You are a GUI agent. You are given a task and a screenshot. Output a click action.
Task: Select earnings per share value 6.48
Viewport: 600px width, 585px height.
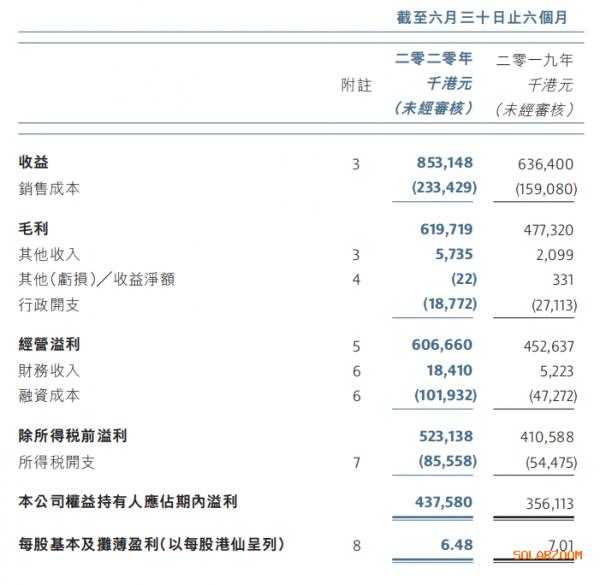(x=457, y=545)
